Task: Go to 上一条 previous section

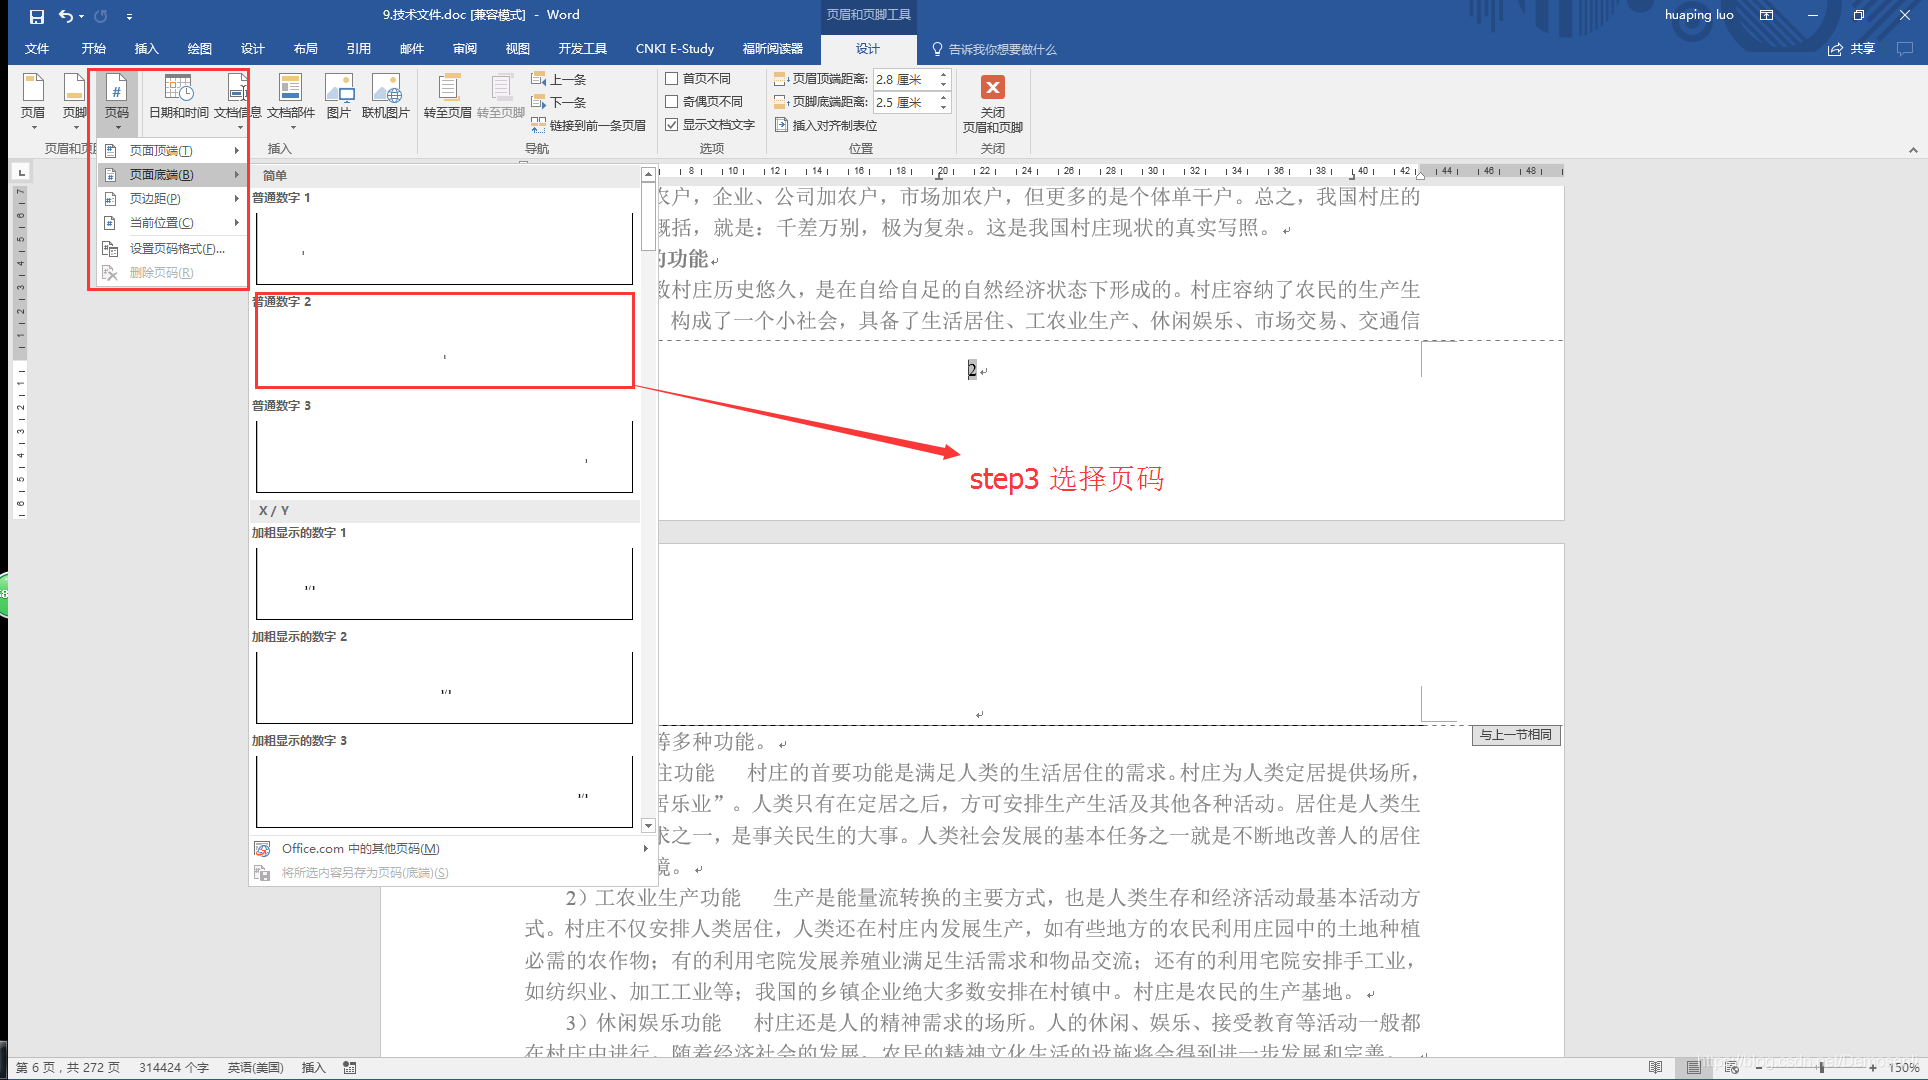Action: (x=559, y=79)
